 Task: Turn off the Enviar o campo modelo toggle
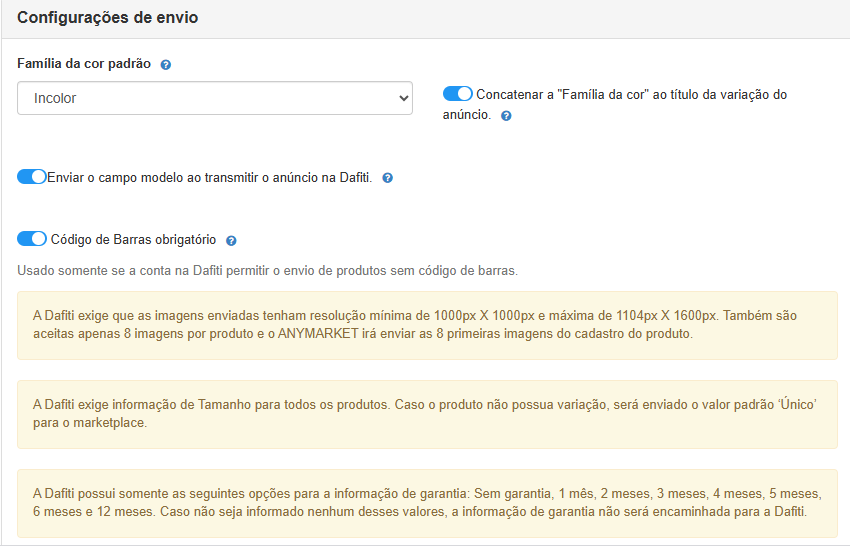click(x=32, y=177)
